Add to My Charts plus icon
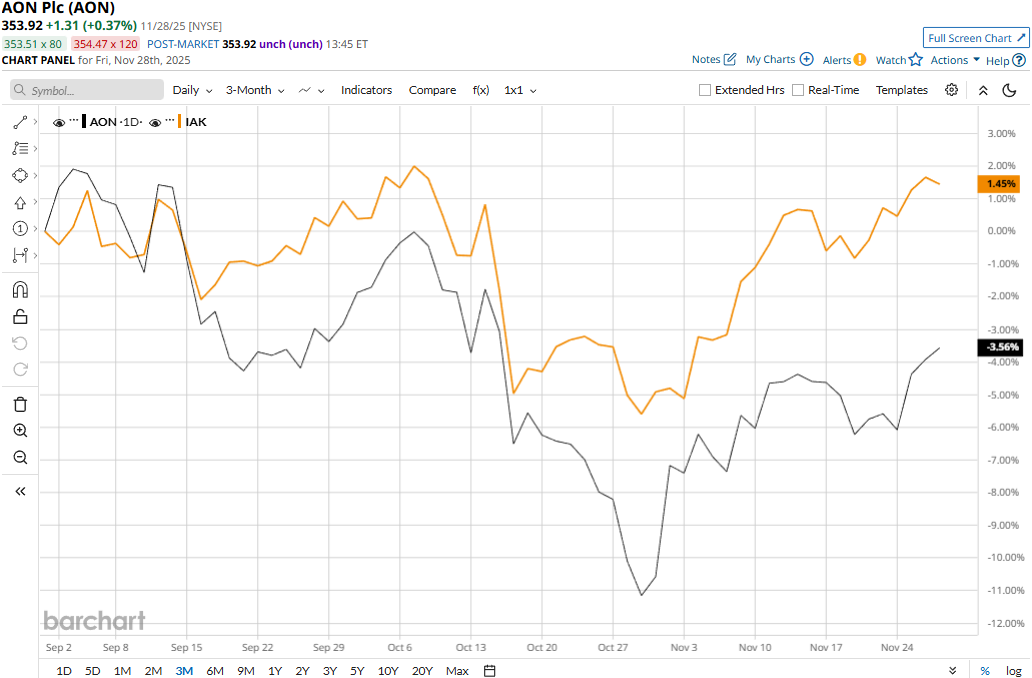 pyautogui.click(x=806, y=59)
